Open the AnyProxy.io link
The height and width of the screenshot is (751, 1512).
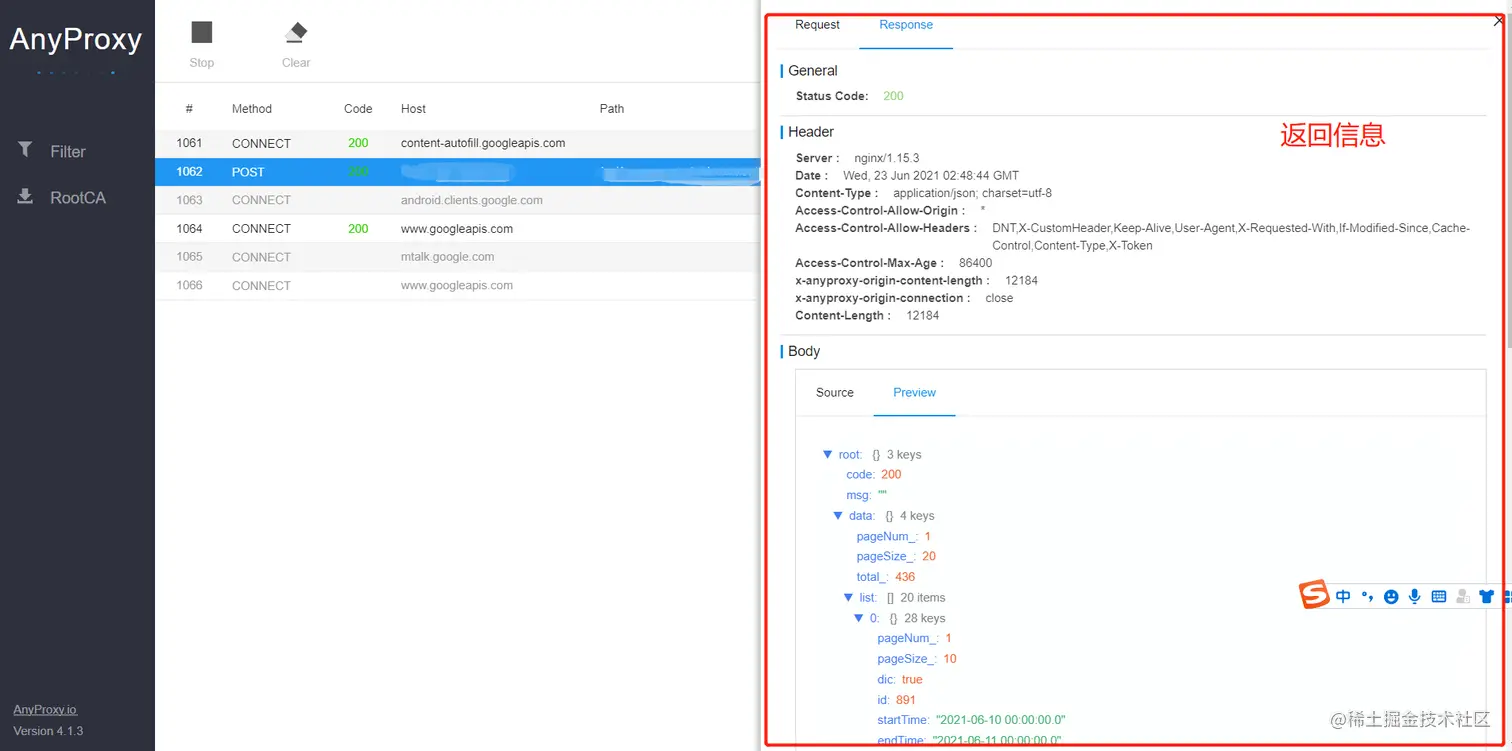pos(45,710)
